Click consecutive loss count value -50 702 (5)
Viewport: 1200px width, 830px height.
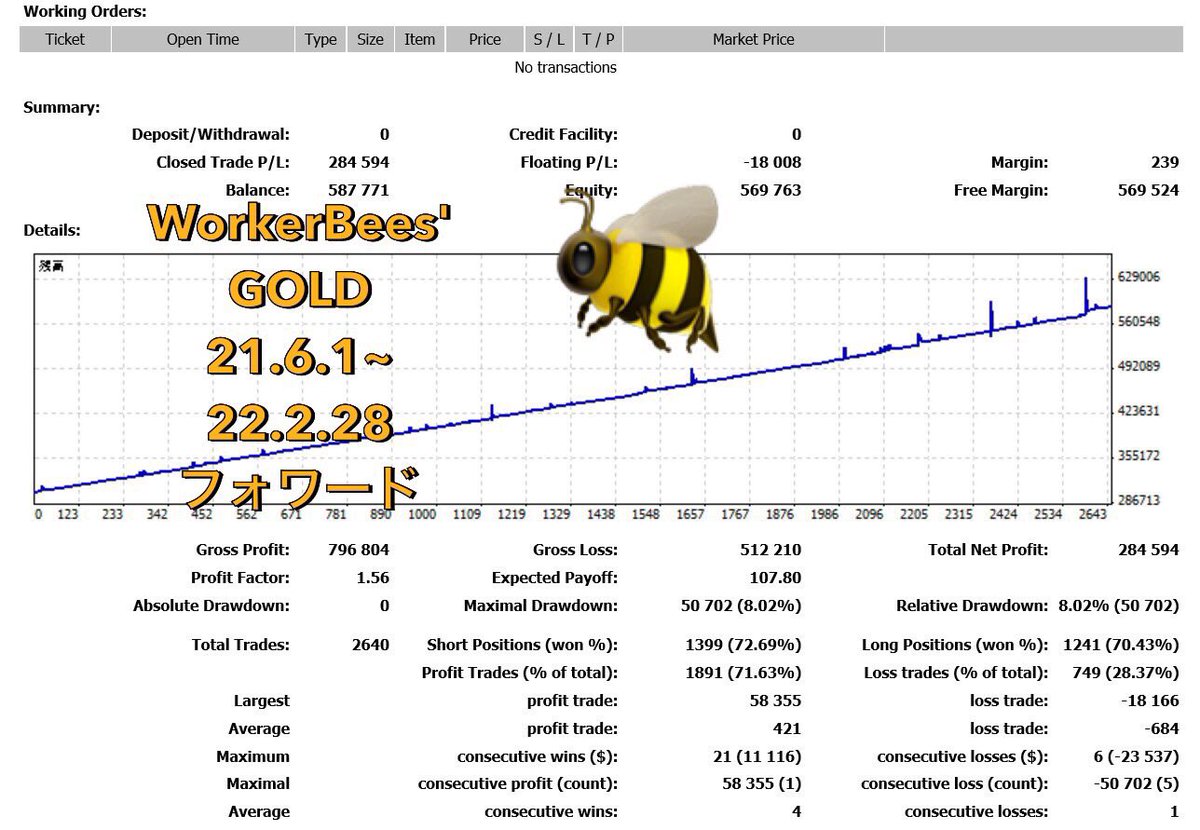pyautogui.click(x=1136, y=784)
